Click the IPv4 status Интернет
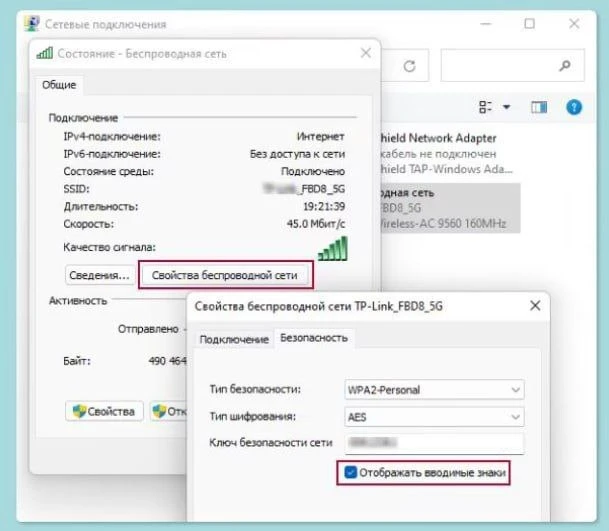This screenshot has width=609, height=531. (x=320, y=136)
